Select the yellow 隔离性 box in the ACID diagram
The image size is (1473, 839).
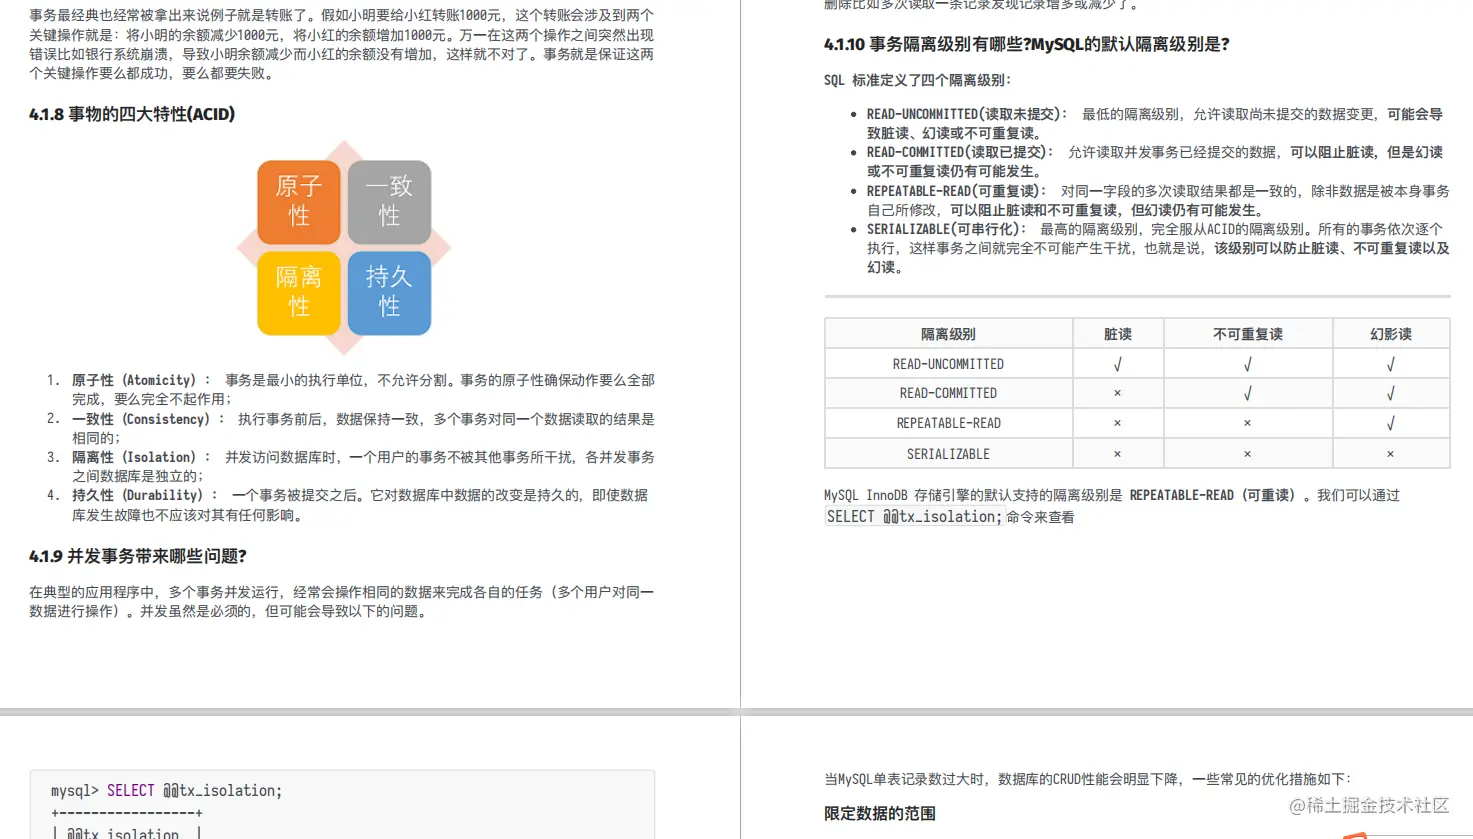click(299, 292)
